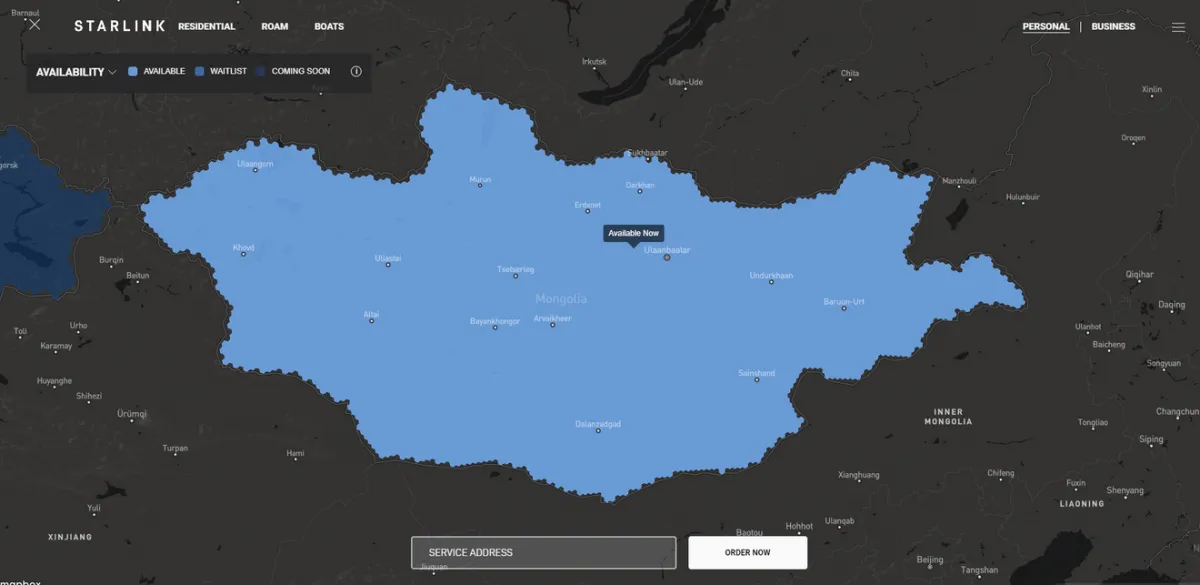The image size is (1200, 585).
Task: Focus the Service Address input field
Action: tap(544, 553)
